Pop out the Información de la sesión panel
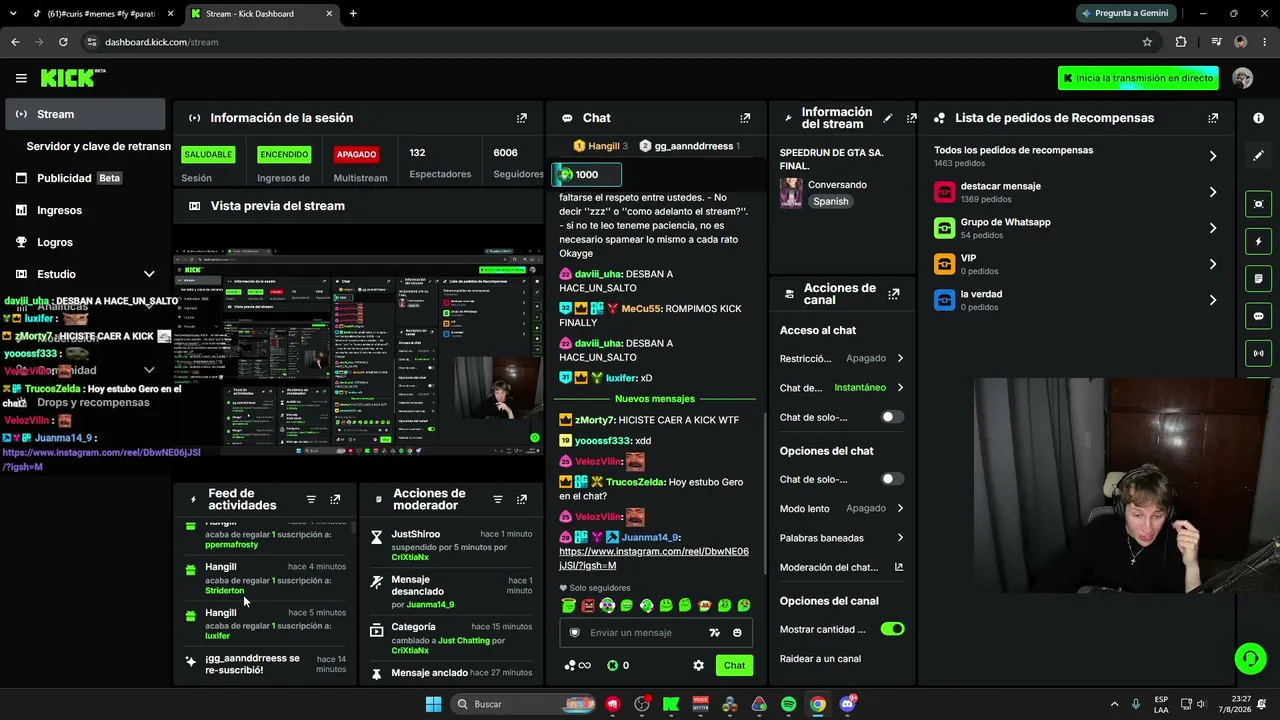Screen dimensions: 1280x720 pos(521,118)
